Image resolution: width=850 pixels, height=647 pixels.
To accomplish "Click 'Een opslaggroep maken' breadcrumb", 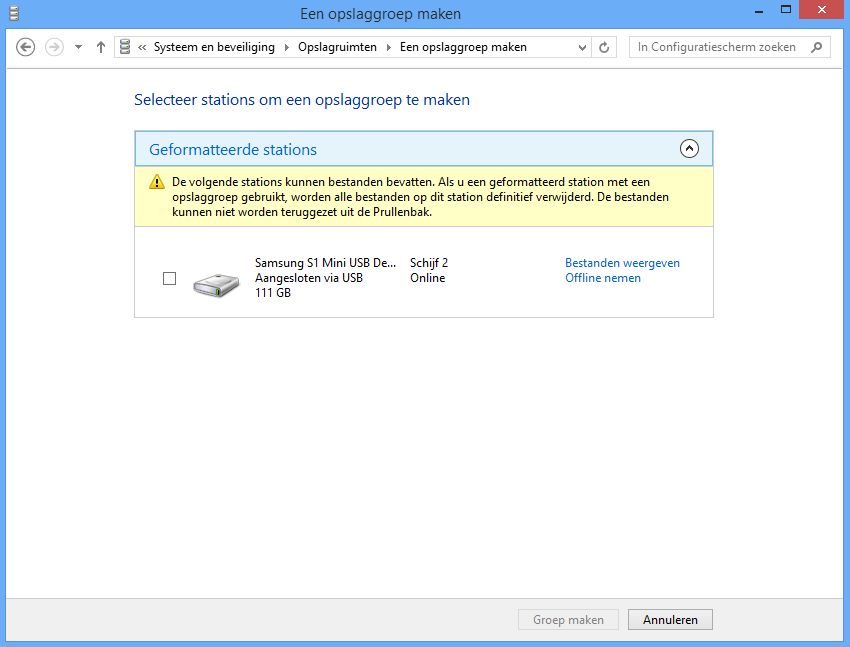I will point(463,47).
